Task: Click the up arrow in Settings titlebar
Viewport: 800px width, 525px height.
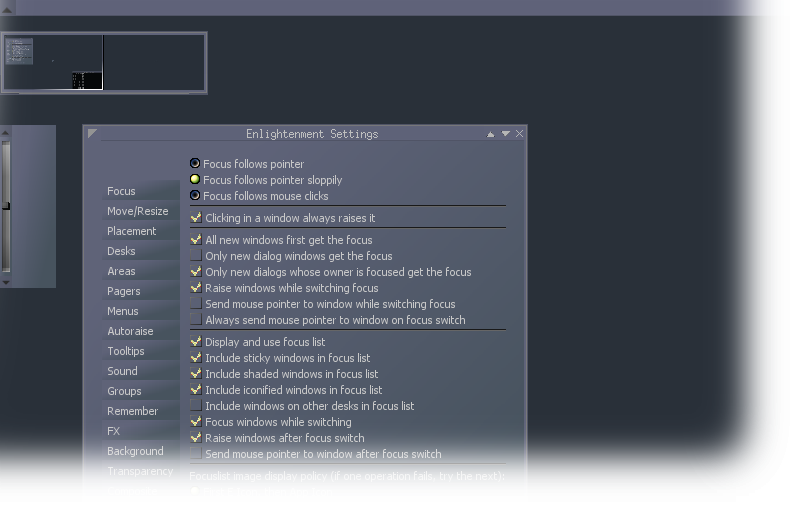Action: tap(490, 134)
